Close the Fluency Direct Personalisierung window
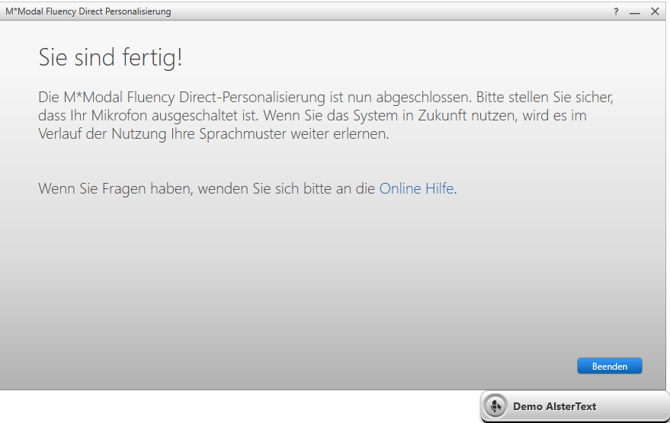This screenshot has height=423, width=670. coord(655,12)
